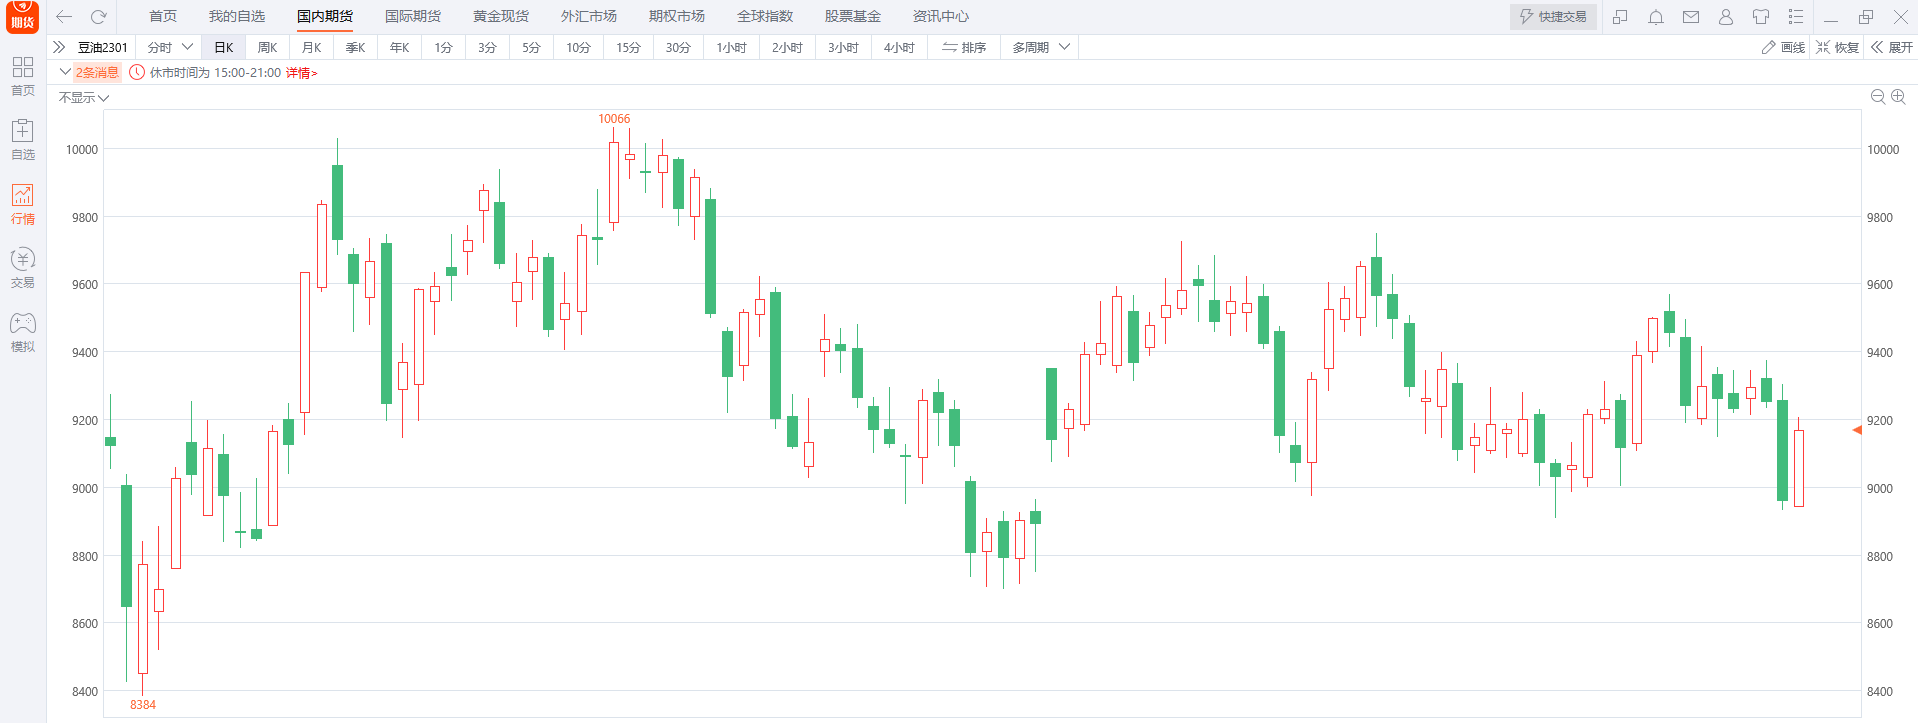Viewport: 1918px width, 723px height.
Task: Open the 交易 trading sidebar icon
Action: (x=22, y=268)
